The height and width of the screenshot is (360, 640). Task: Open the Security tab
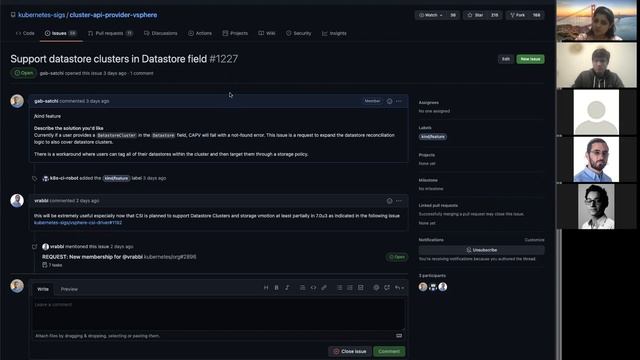[x=298, y=33]
